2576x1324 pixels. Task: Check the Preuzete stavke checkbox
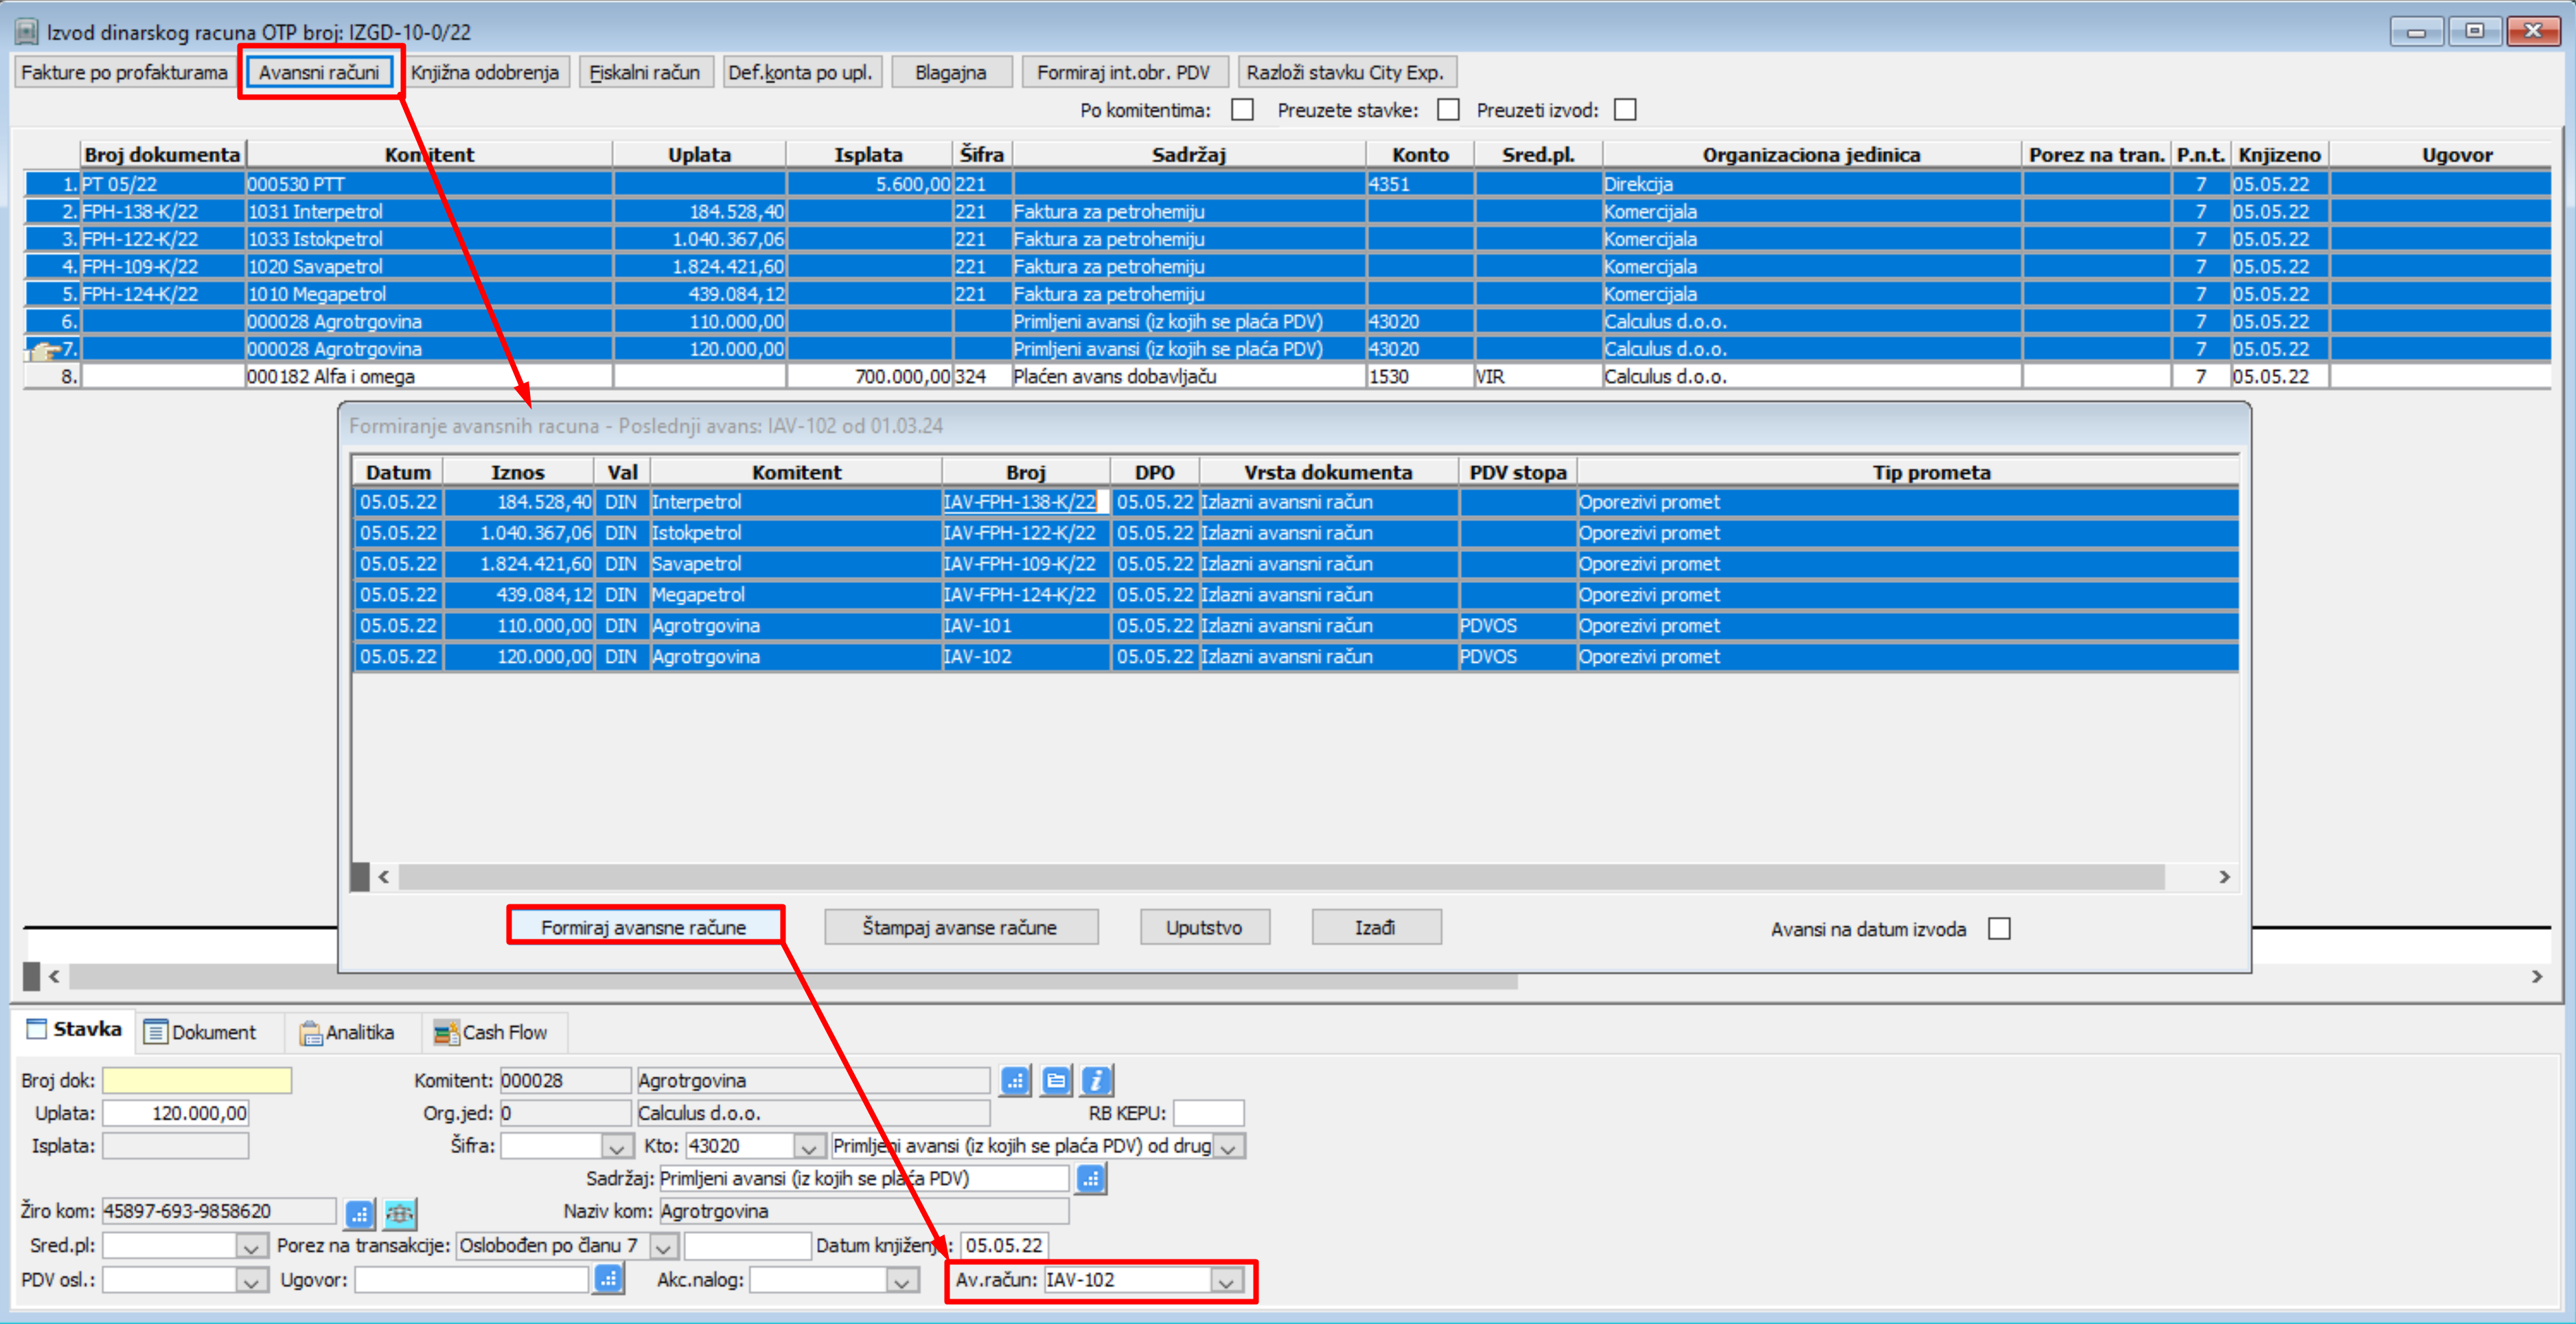click(1447, 110)
